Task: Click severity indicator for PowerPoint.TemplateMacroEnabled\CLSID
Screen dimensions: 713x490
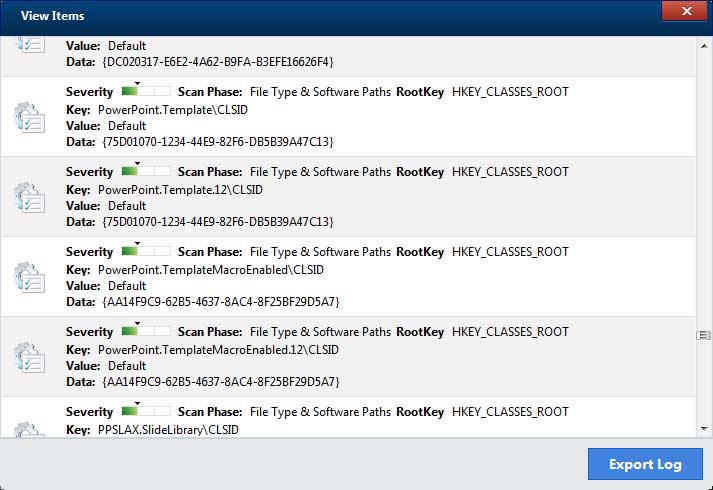Action: coord(146,253)
